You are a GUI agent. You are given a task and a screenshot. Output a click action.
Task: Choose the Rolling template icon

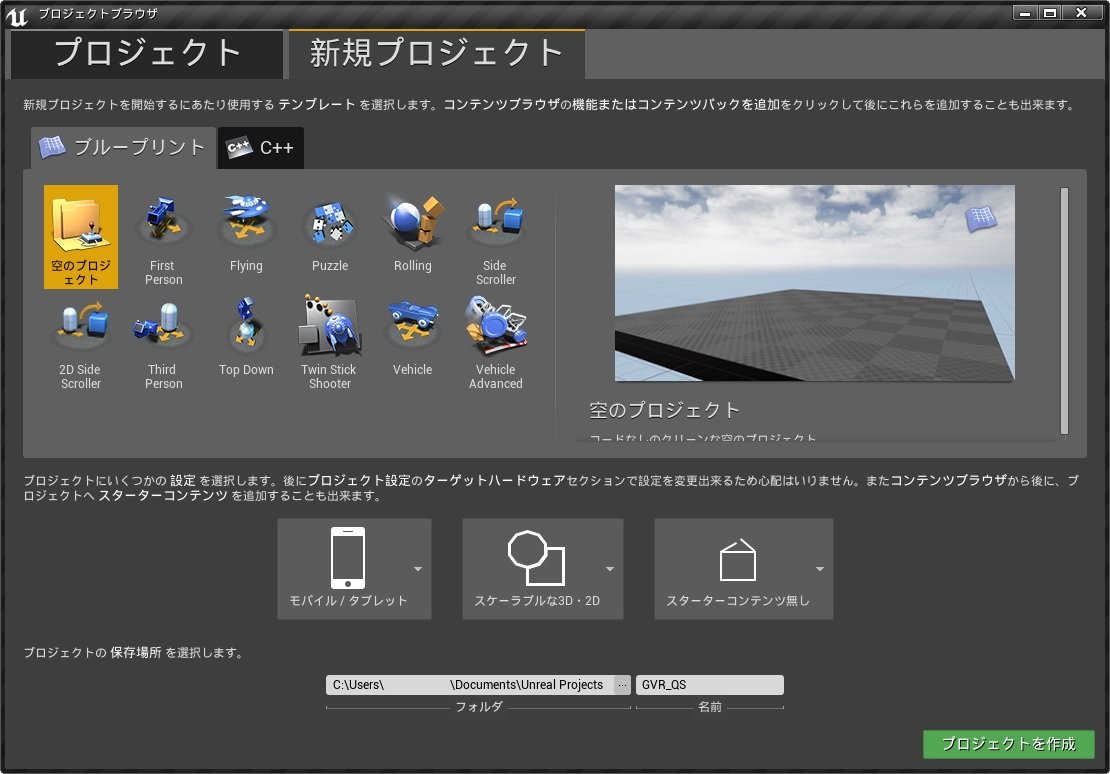413,237
